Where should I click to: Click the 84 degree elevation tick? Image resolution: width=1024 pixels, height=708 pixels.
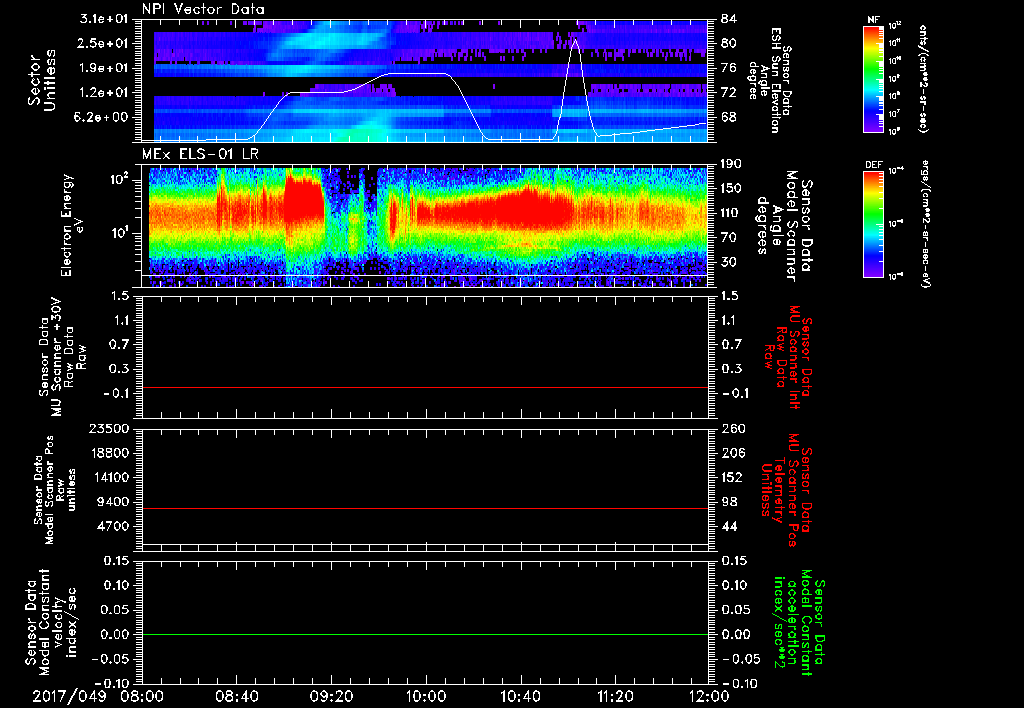729,19
